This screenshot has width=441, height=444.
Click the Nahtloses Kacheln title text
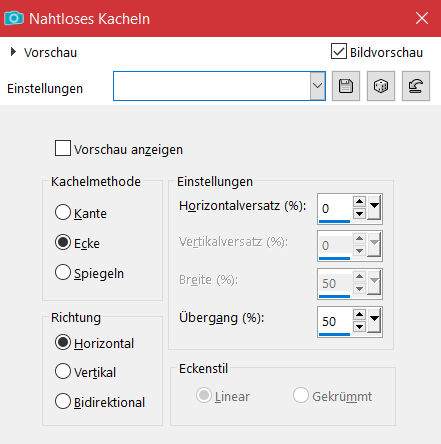[x=89, y=19]
